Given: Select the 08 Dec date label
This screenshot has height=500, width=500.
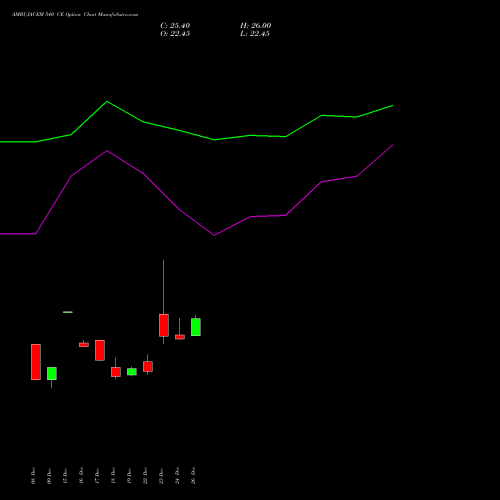Looking at the screenshot, I should point(33,476).
